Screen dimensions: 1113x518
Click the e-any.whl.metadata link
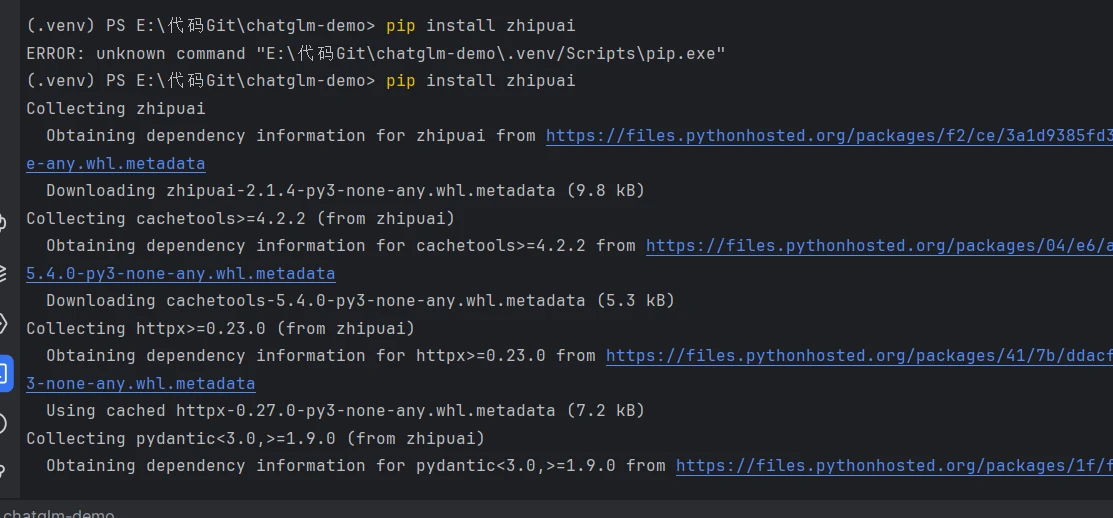115,163
